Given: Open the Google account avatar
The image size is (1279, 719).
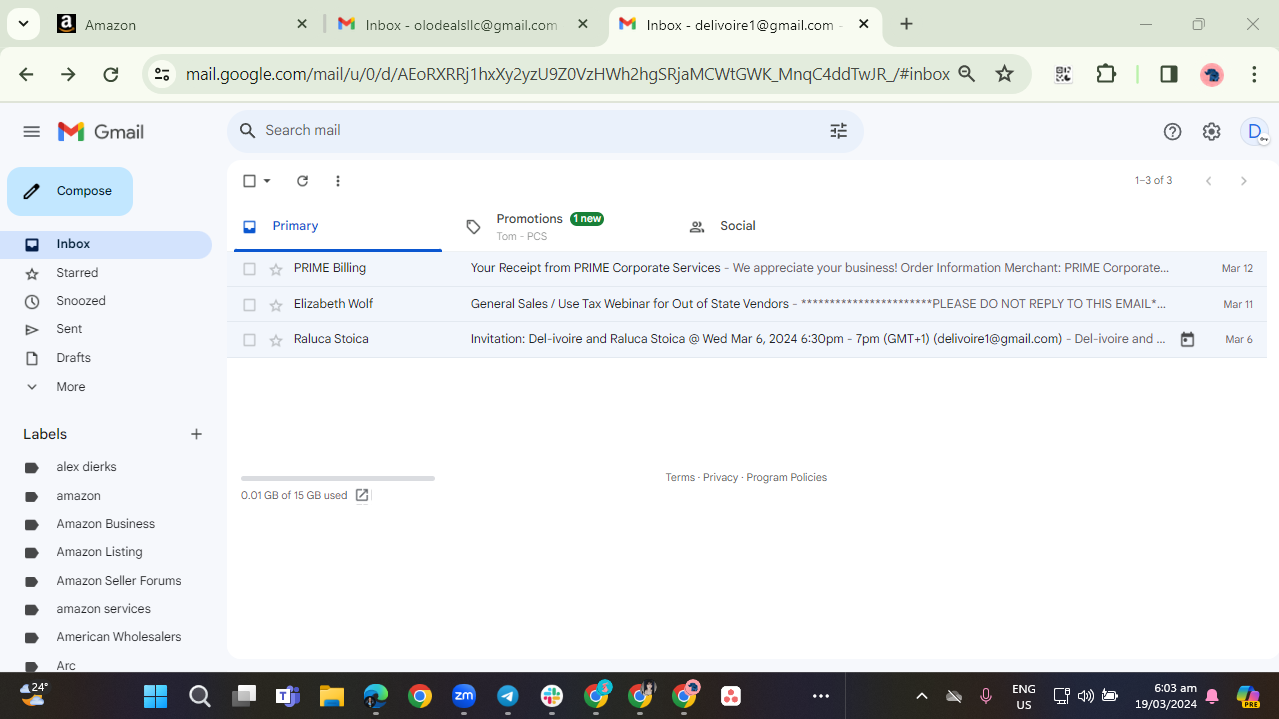Looking at the screenshot, I should [1254, 132].
